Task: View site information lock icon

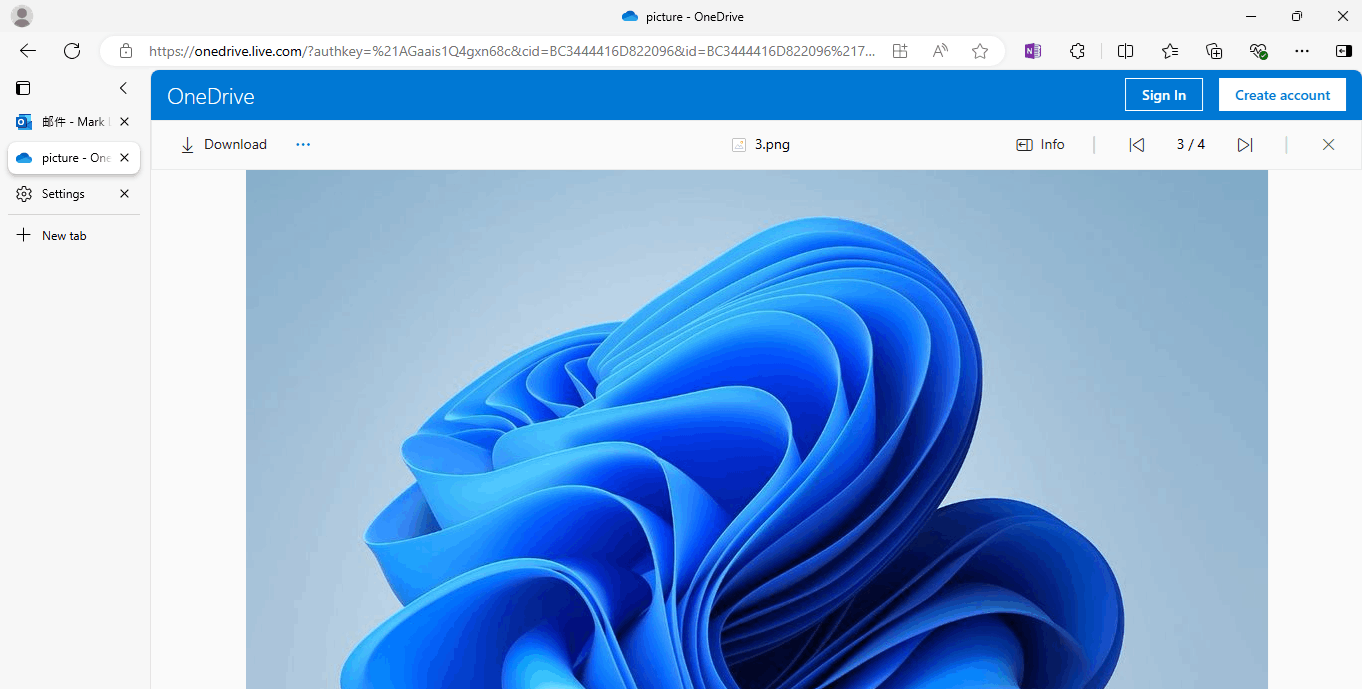Action: click(x=125, y=51)
